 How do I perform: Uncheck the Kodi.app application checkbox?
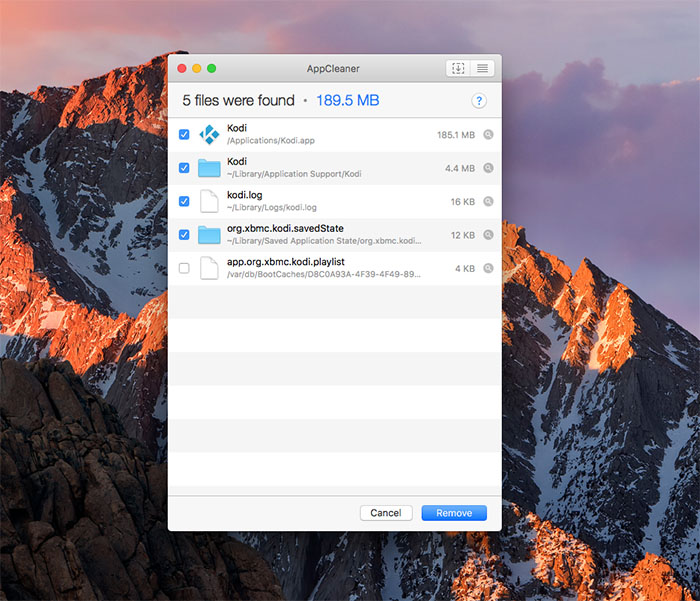[x=184, y=134]
